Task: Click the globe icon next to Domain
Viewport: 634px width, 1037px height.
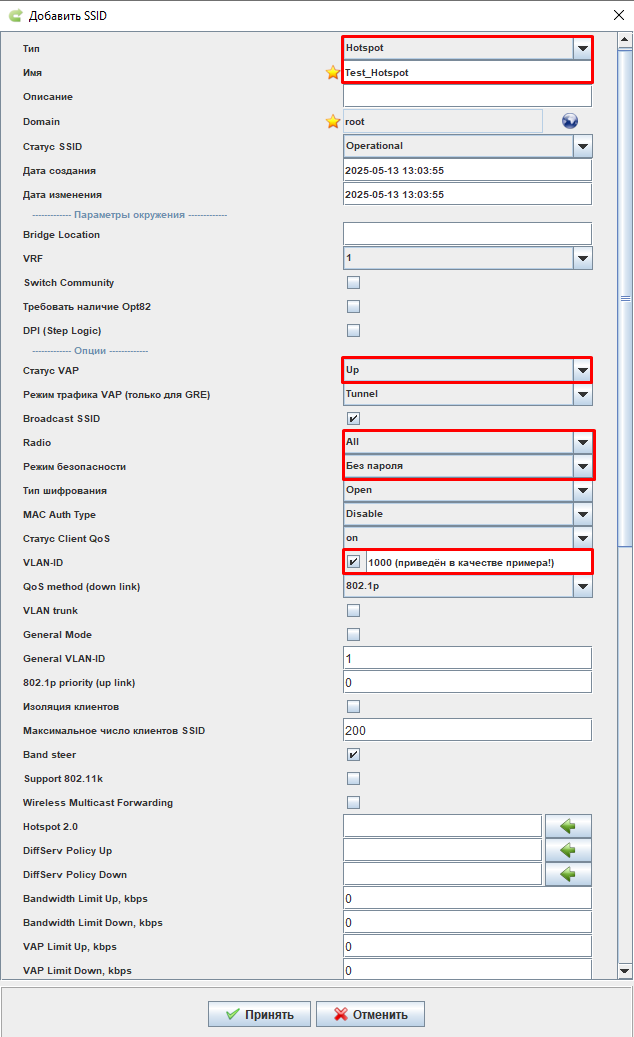Action: pyautogui.click(x=570, y=122)
